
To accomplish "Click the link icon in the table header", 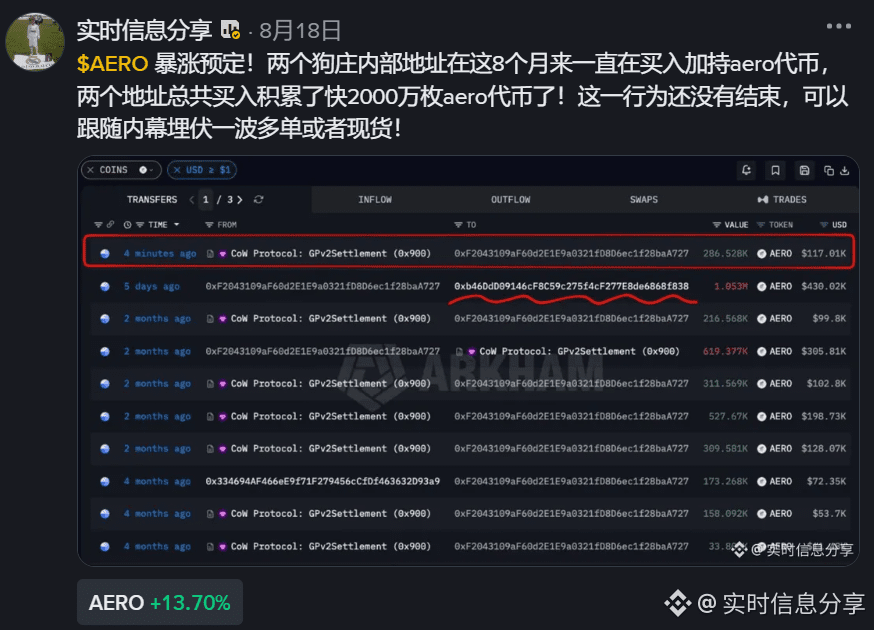I will click(x=110, y=225).
